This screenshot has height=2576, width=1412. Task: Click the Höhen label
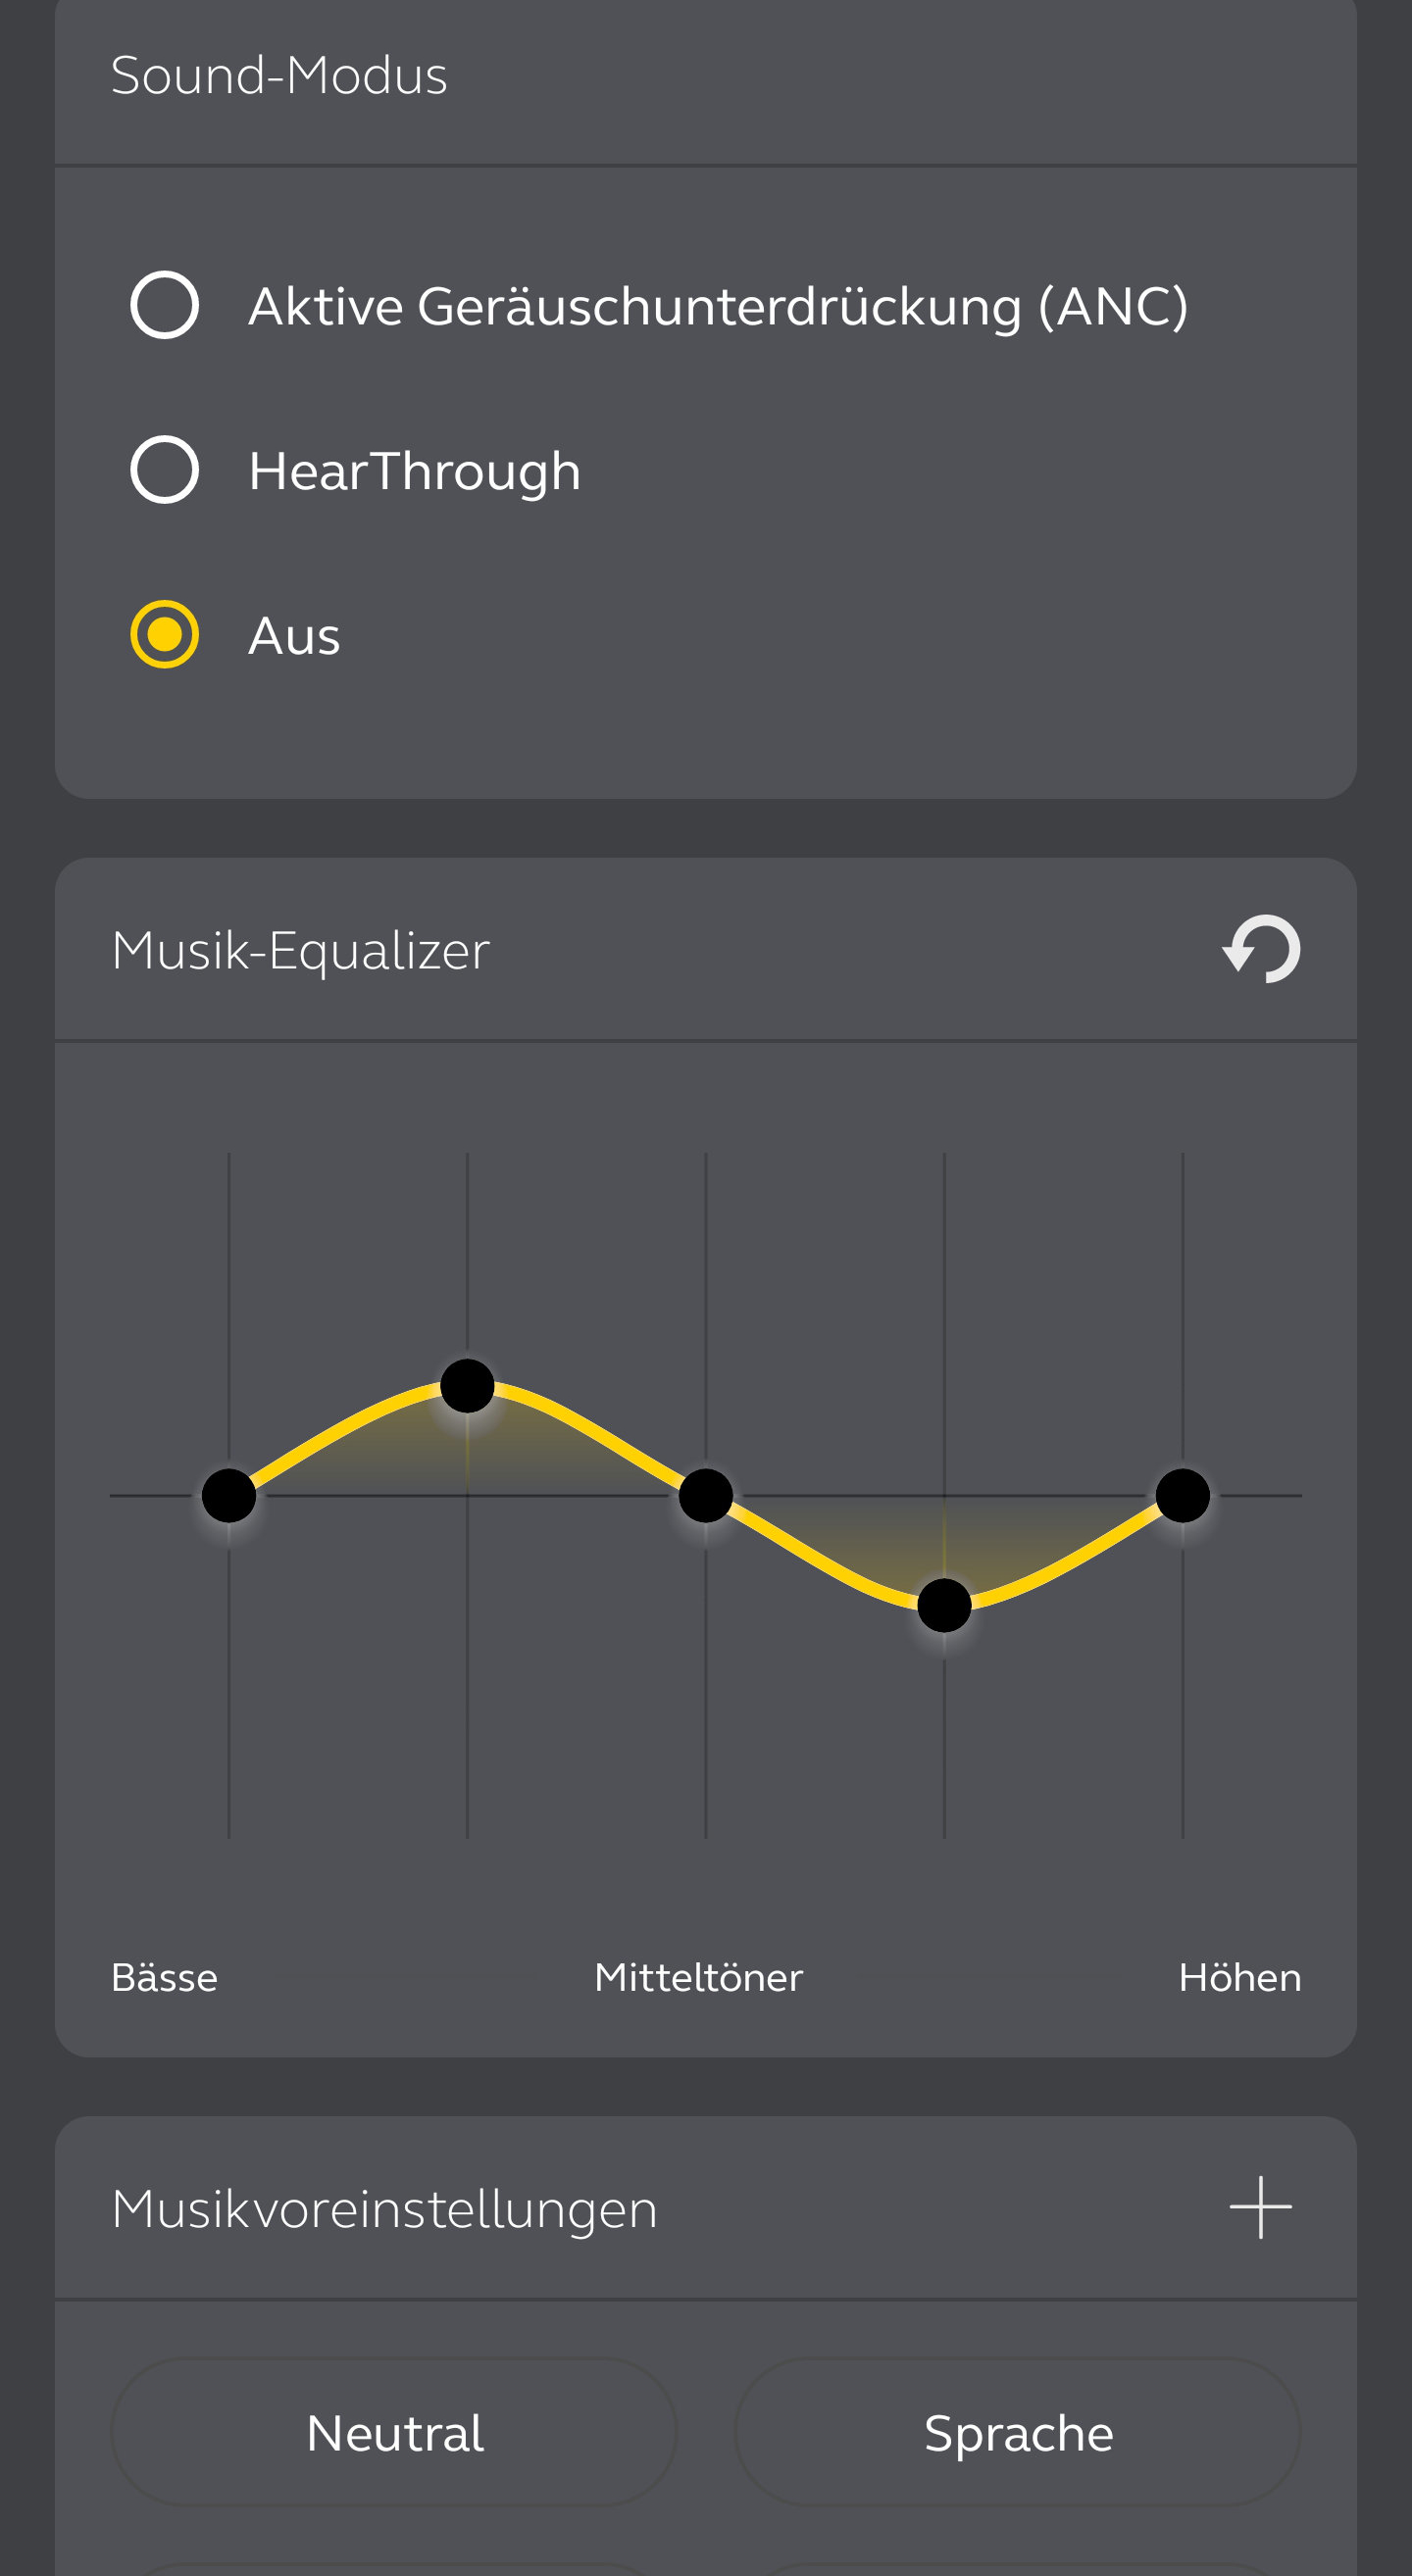1240,1977
